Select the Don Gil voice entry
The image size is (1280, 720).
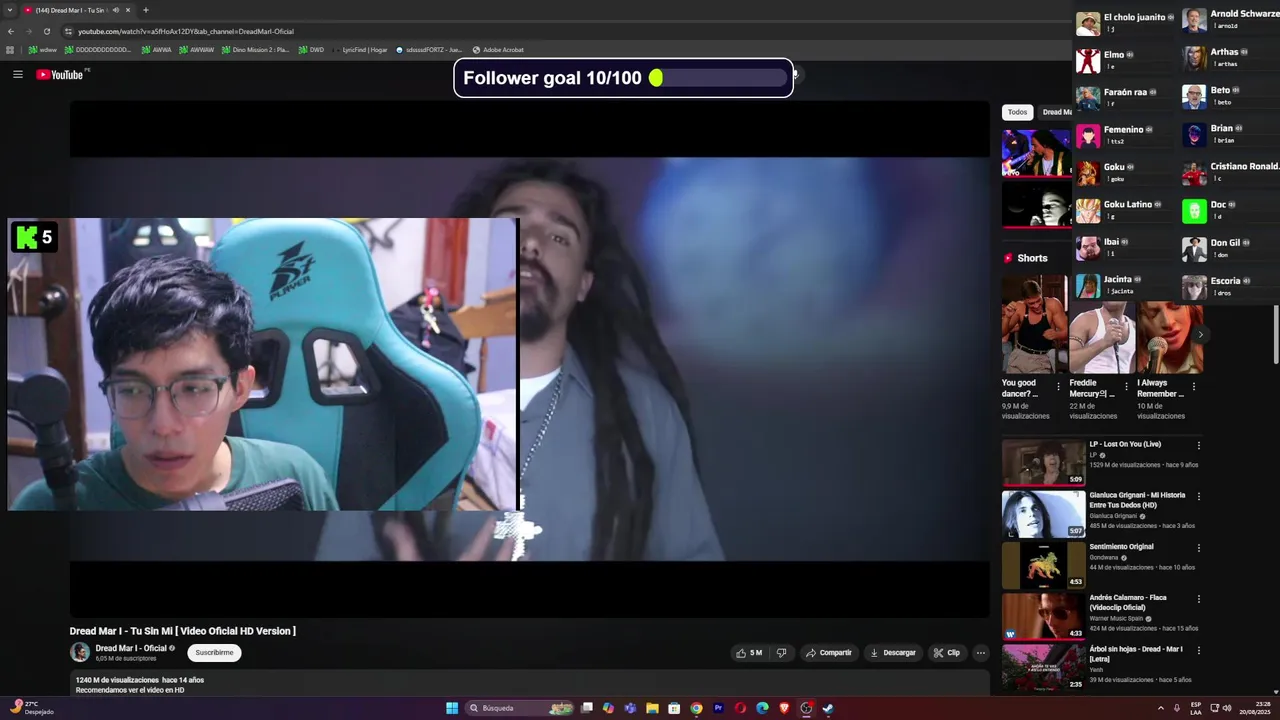click(1228, 248)
